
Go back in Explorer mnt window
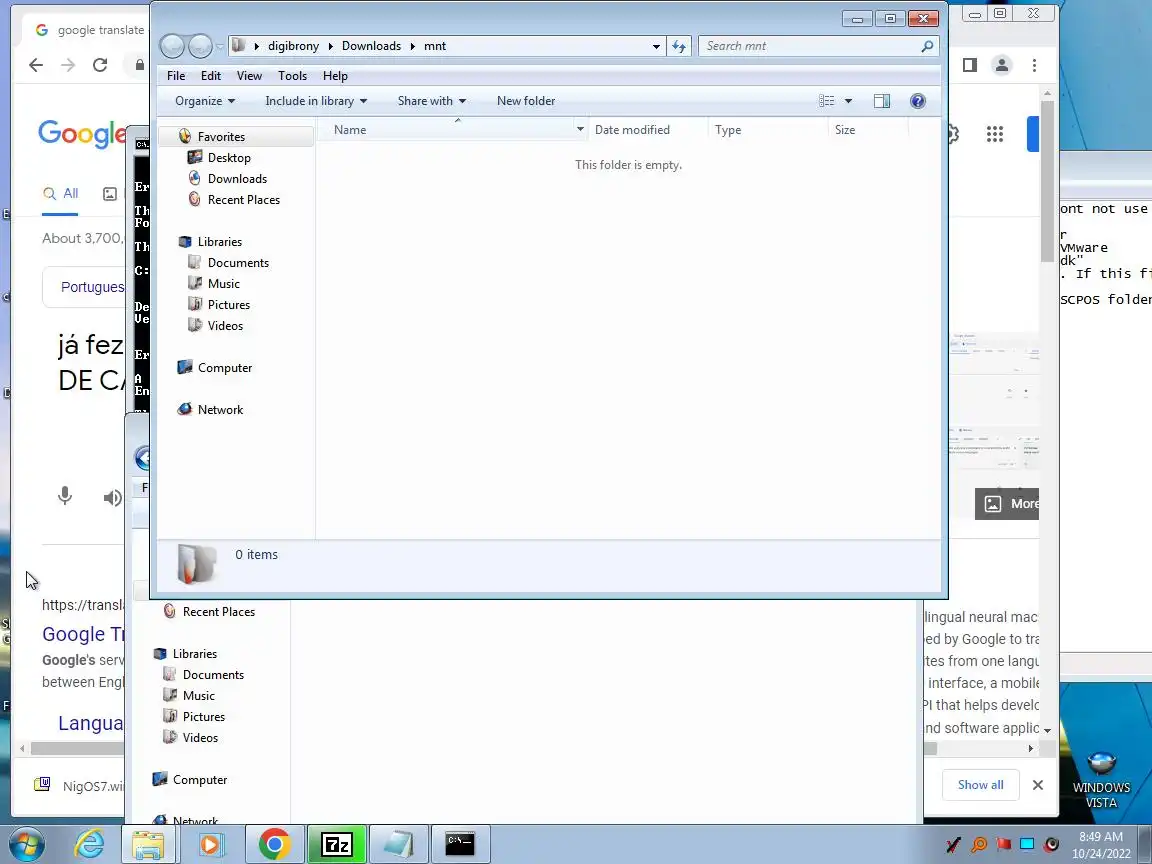[172, 46]
